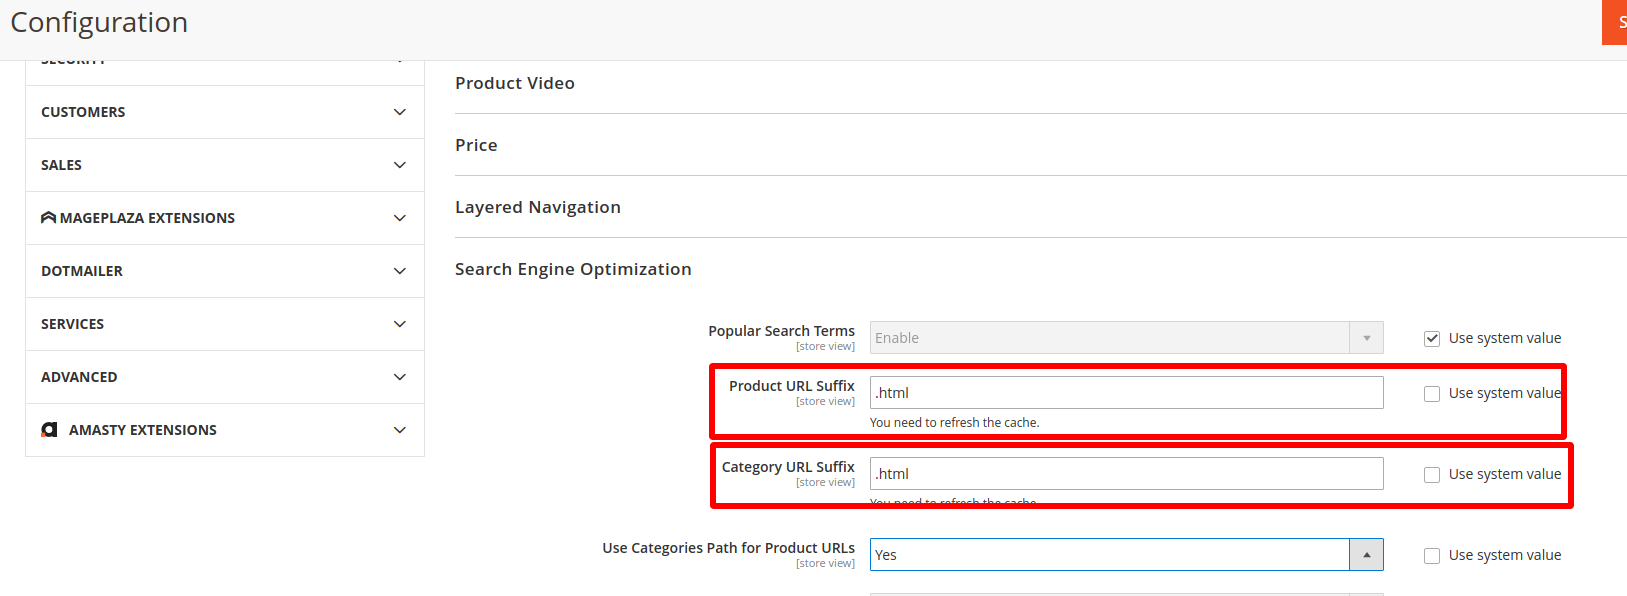Click the Popular Search Terms dropdown
This screenshot has height=596, width=1627.
pyautogui.click(x=1125, y=338)
